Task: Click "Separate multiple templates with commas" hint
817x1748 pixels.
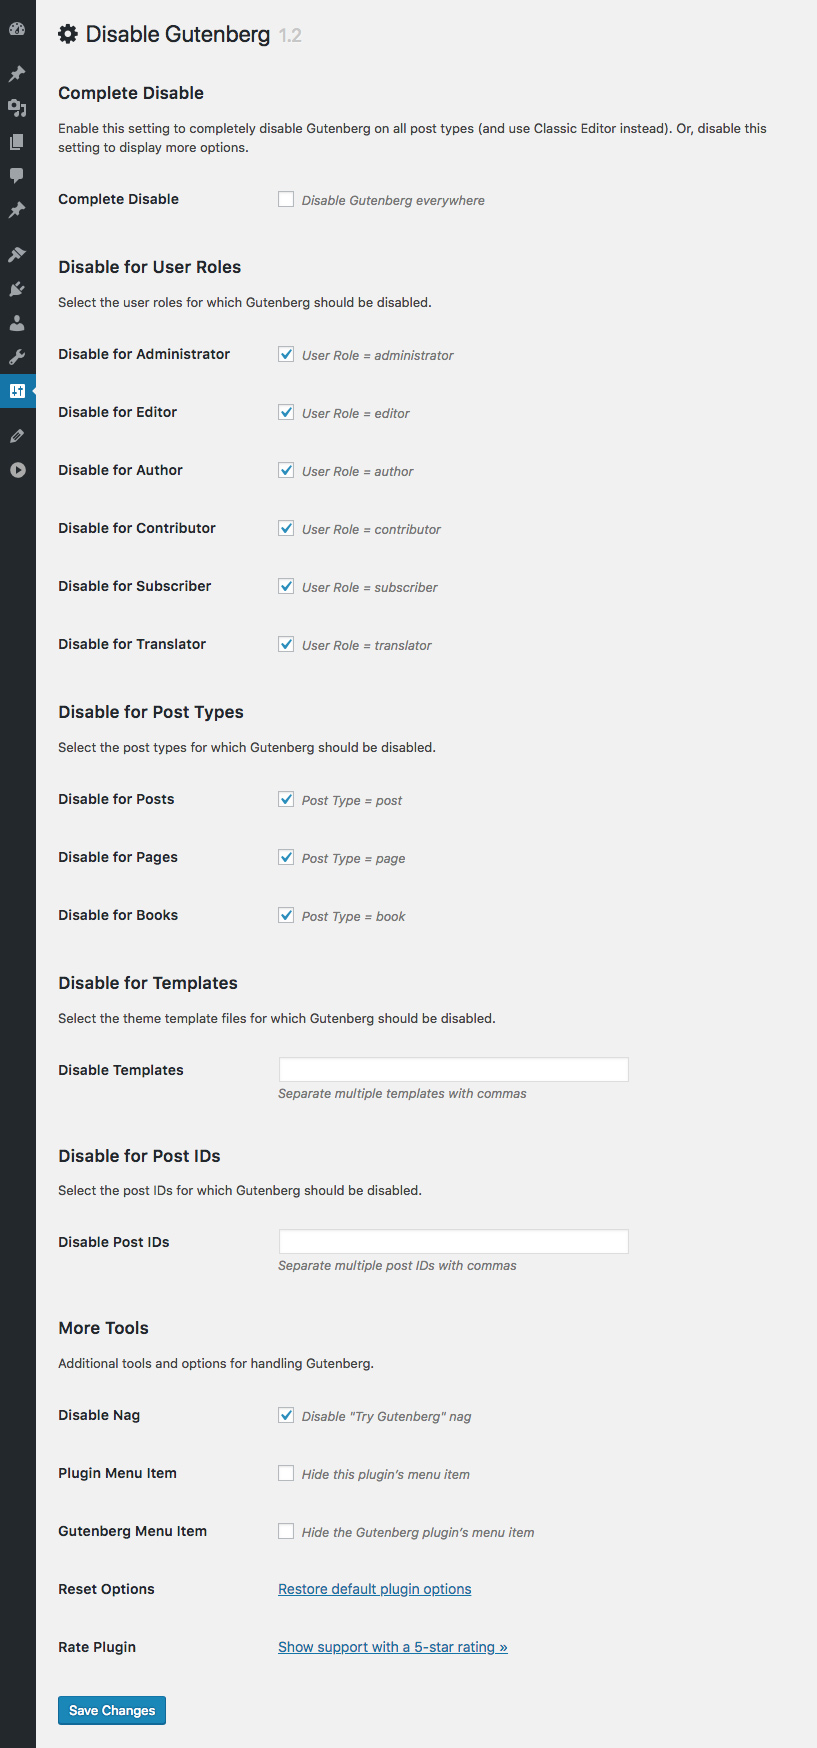Action: click(x=402, y=1093)
